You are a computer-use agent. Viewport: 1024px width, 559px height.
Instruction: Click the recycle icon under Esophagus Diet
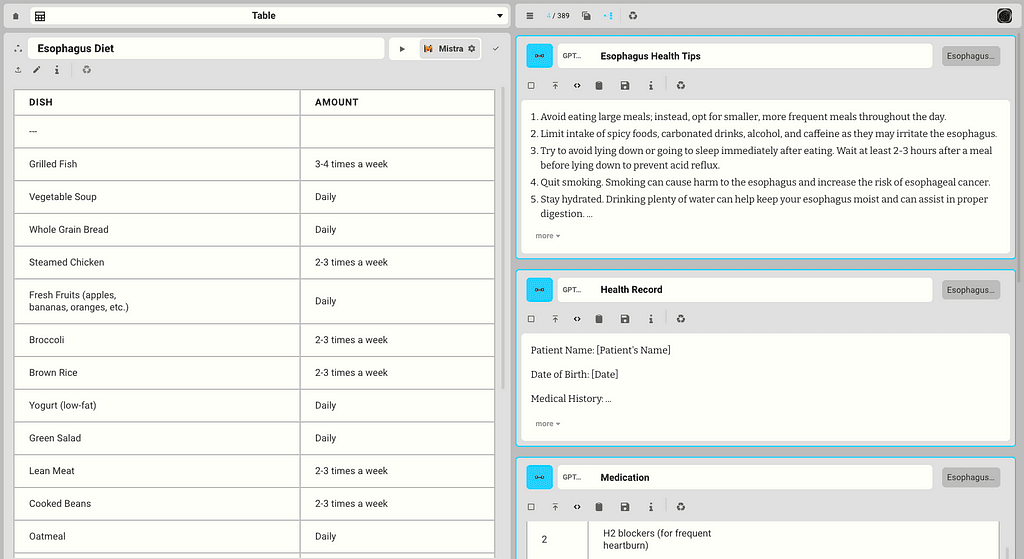click(86, 70)
